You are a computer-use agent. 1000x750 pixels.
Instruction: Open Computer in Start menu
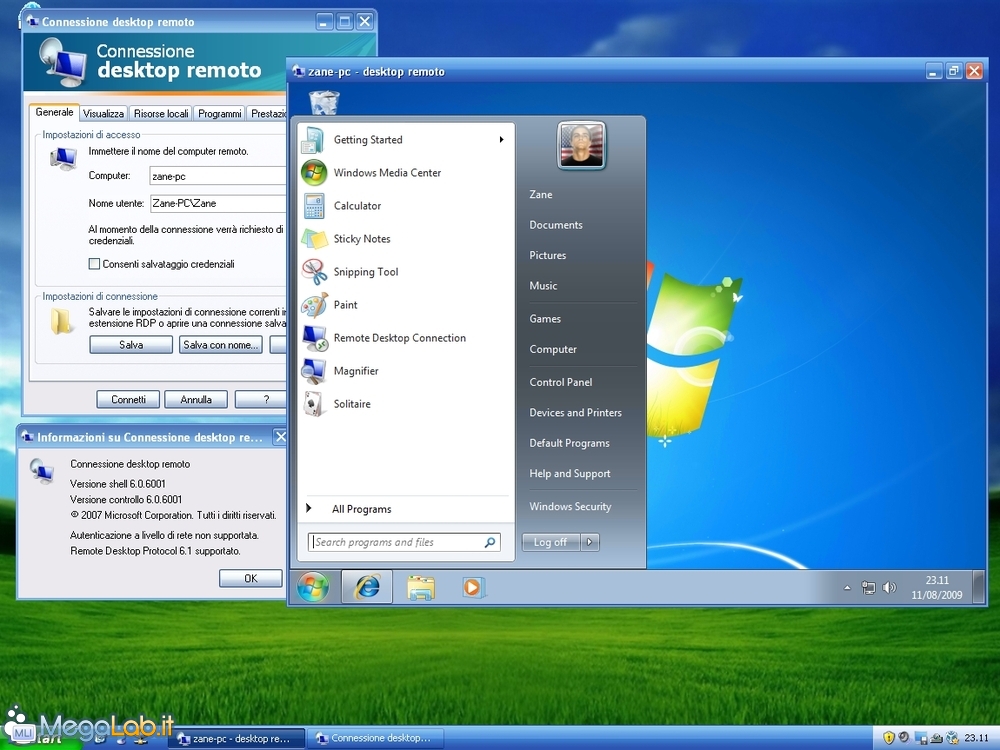coord(552,349)
